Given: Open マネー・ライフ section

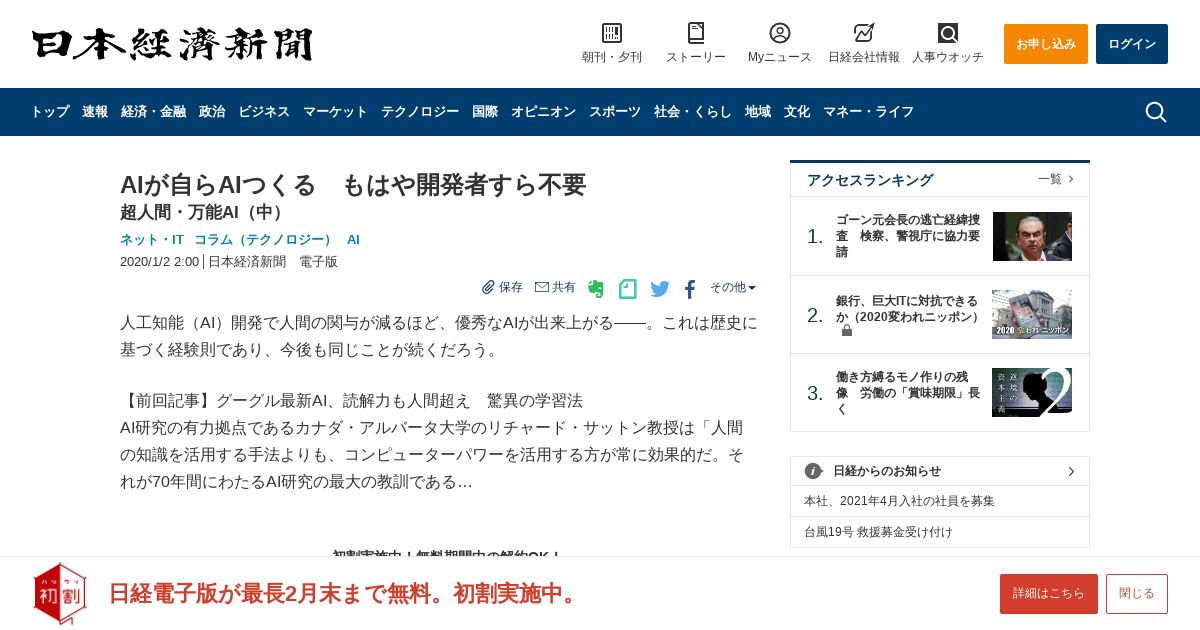Looking at the screenshot, I should [x=868, y=112].
